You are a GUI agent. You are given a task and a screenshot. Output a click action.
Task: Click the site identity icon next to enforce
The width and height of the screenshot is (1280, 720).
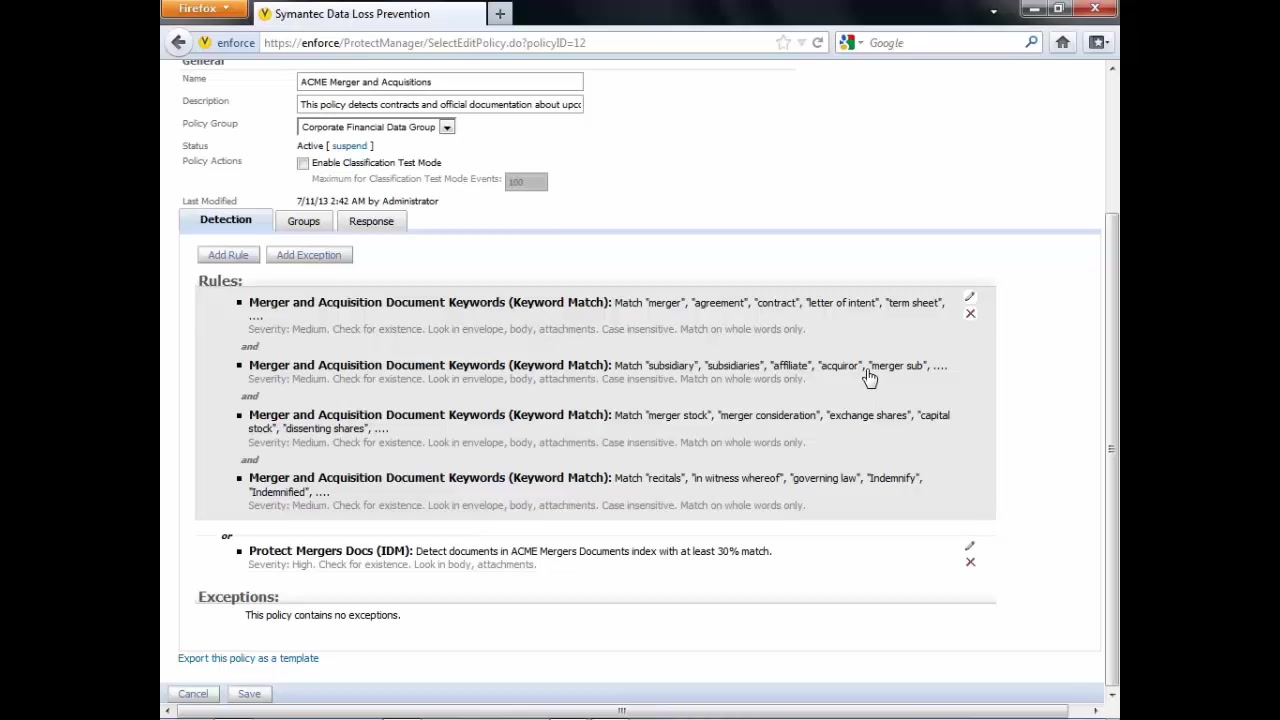[x=205, y=43]
